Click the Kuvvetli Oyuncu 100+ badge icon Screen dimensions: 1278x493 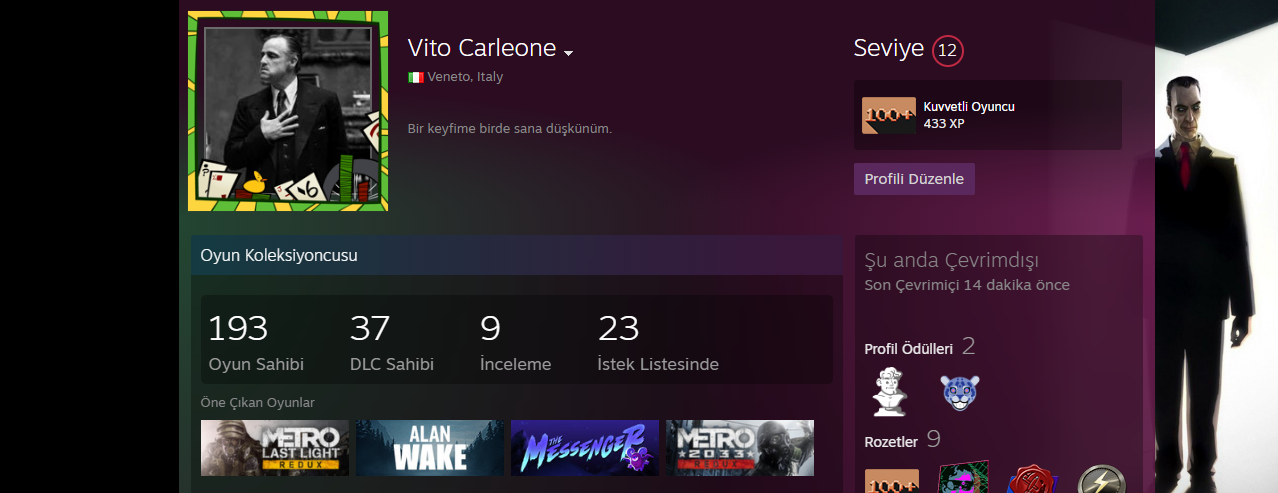[x=889, y=115]
